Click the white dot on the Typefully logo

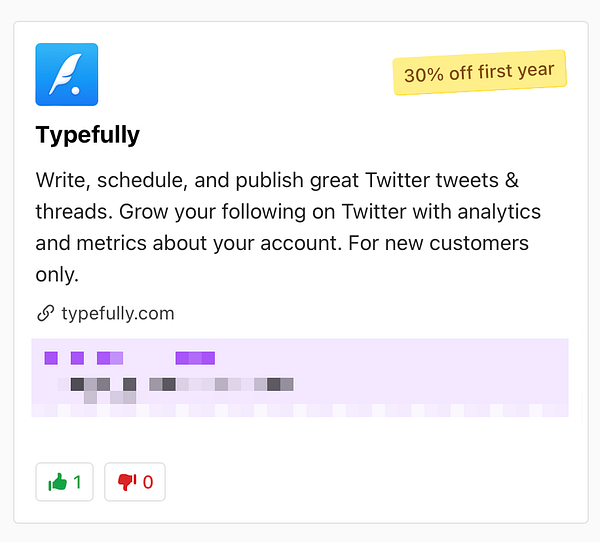tap(76, 90)
